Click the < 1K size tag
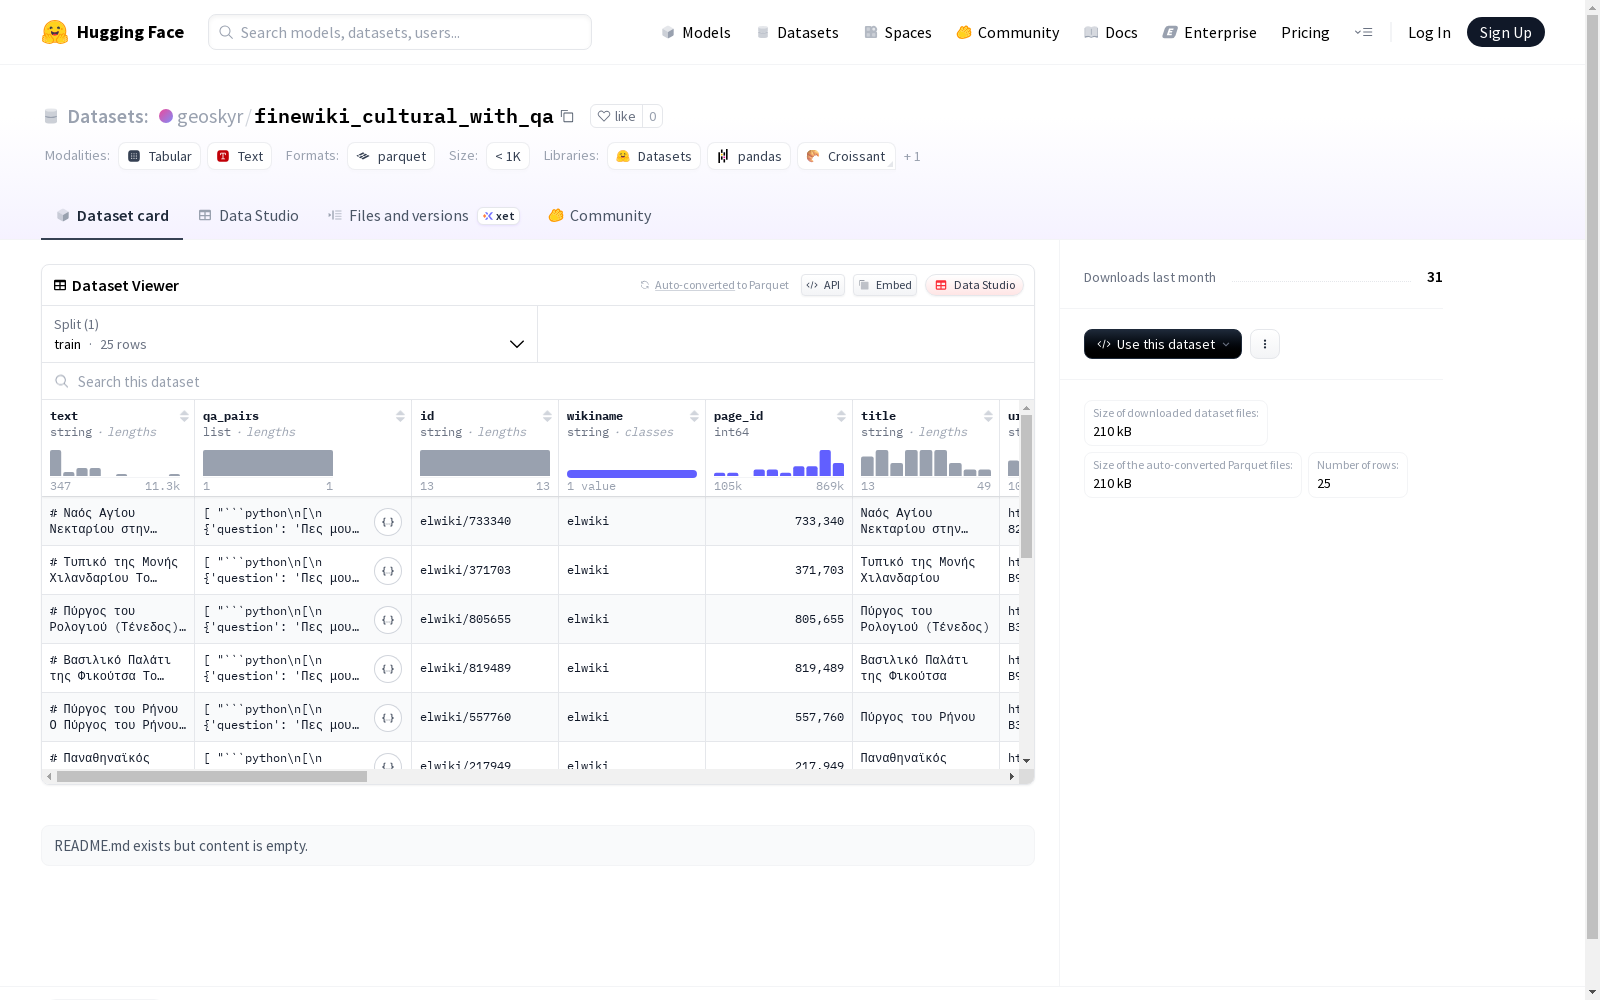Viewport: 1600px width, 1000px height. pyautogui.click(x=508, y=156)
